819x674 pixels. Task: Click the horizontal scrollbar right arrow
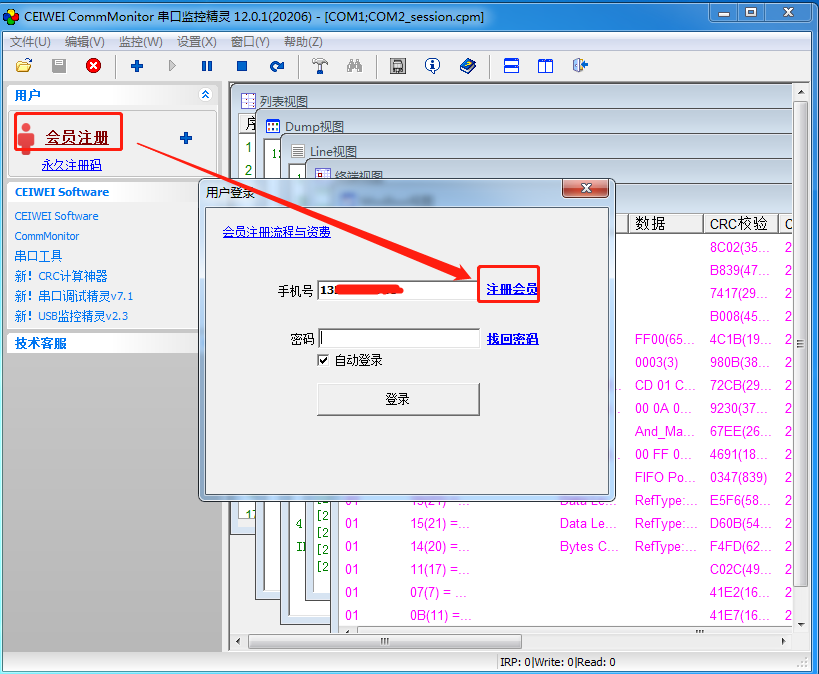click(x=783, y=641)
